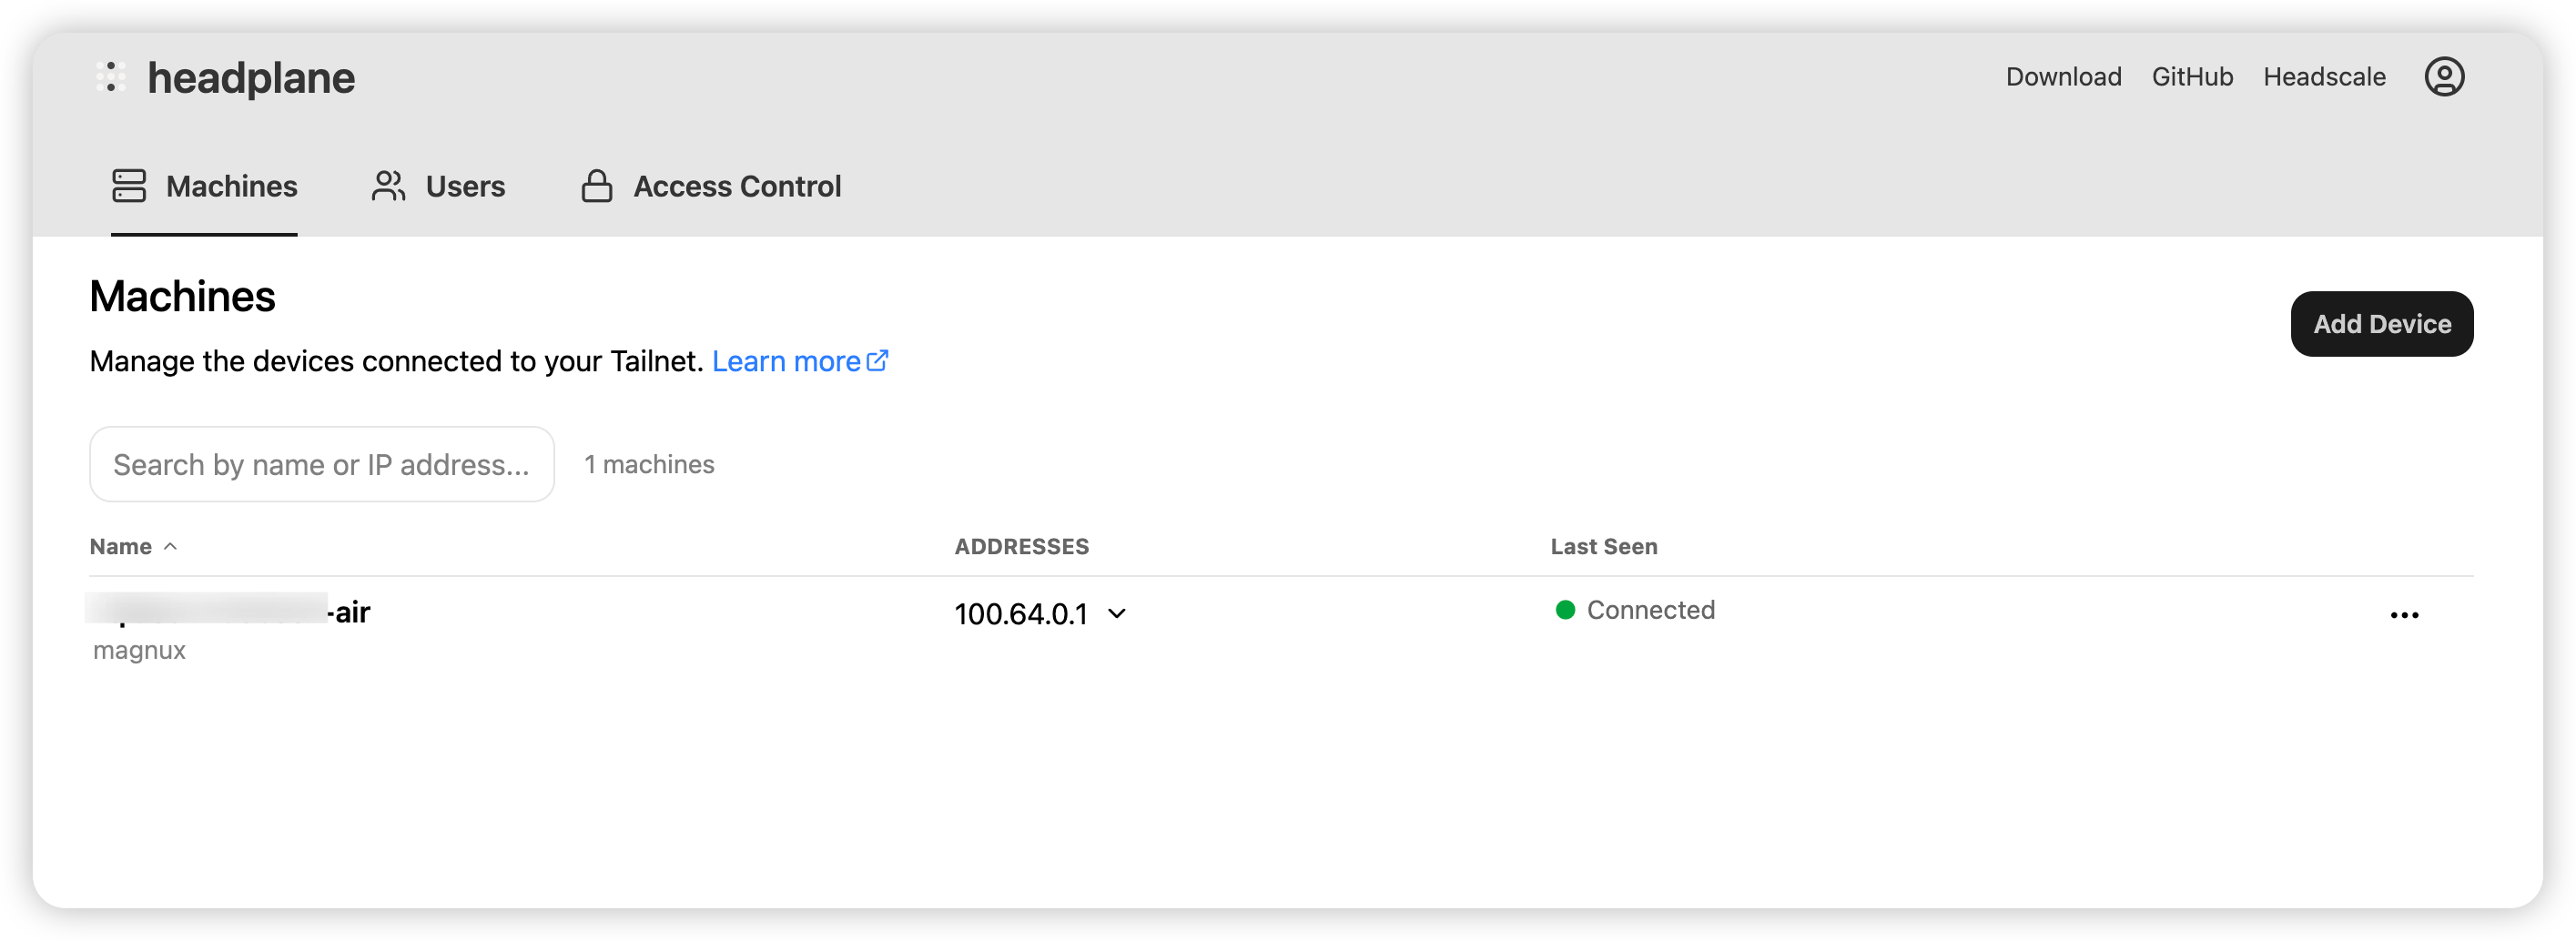Switch to the Users tab

465,186
